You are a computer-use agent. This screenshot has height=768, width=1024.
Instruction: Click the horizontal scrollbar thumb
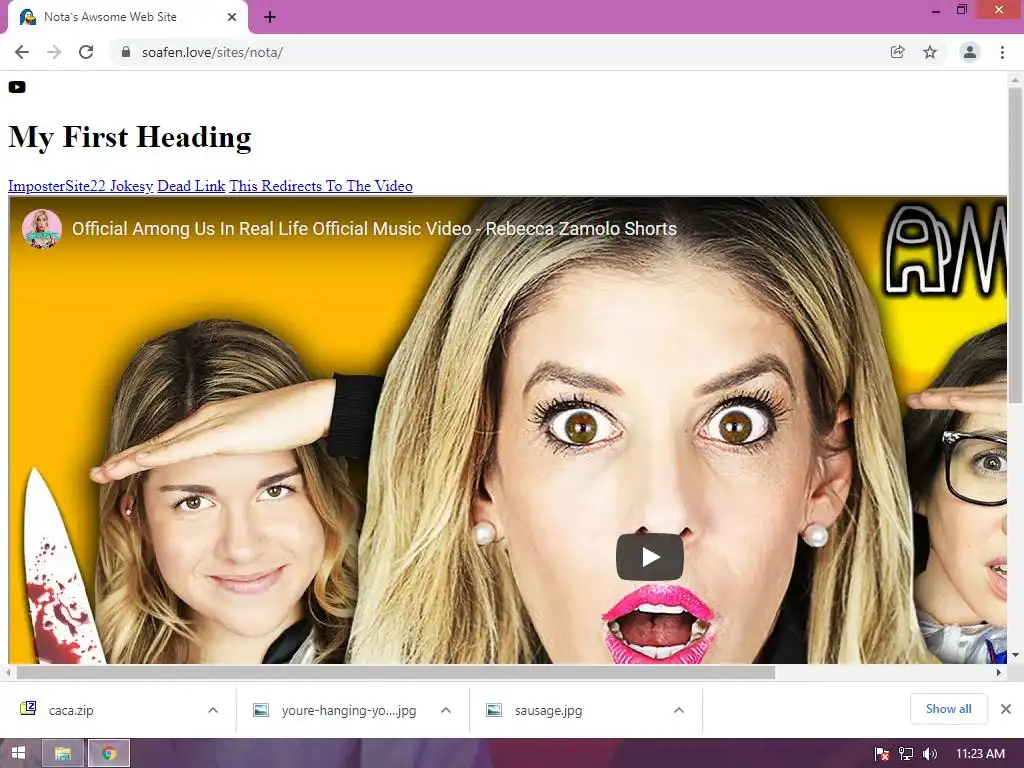[x=396, y=672]
